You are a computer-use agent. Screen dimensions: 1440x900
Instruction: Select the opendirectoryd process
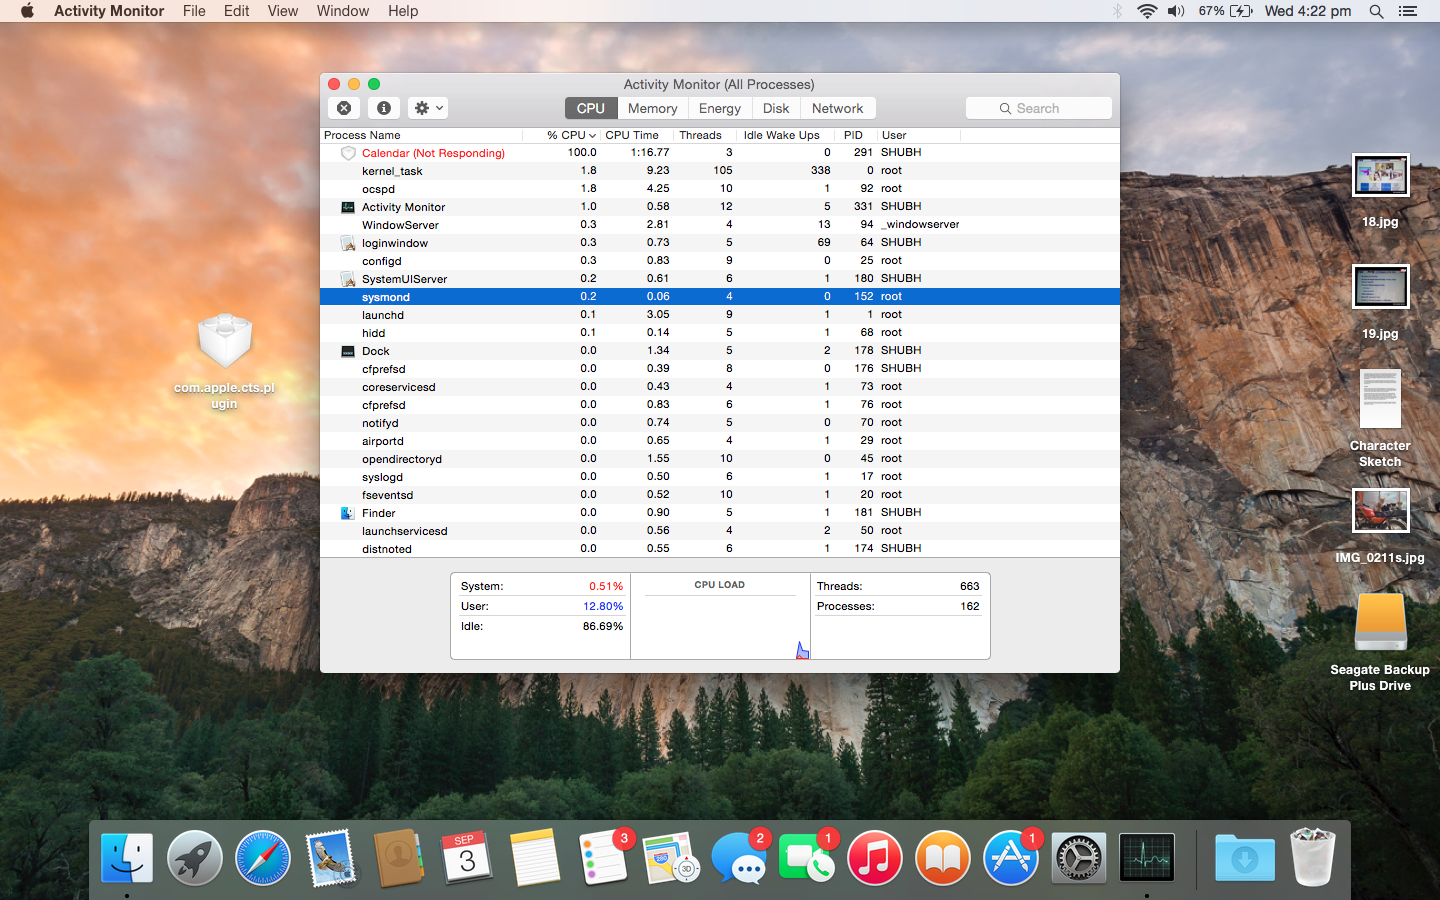point(720,459)
